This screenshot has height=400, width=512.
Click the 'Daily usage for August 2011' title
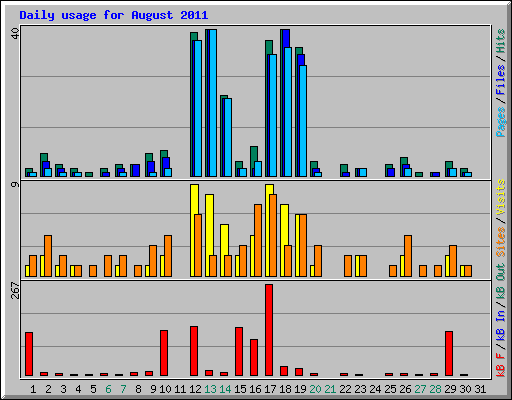point(113,15)
